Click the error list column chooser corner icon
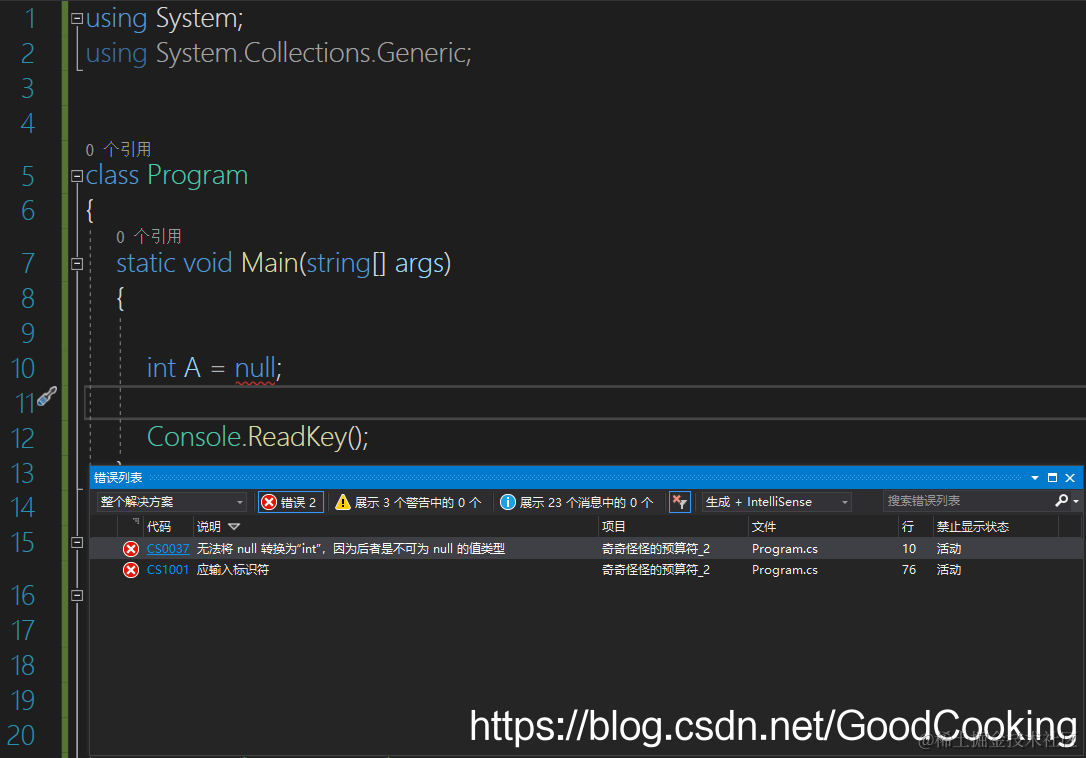The height and width of the screenshot is (758, 1086). pos(135,521)
